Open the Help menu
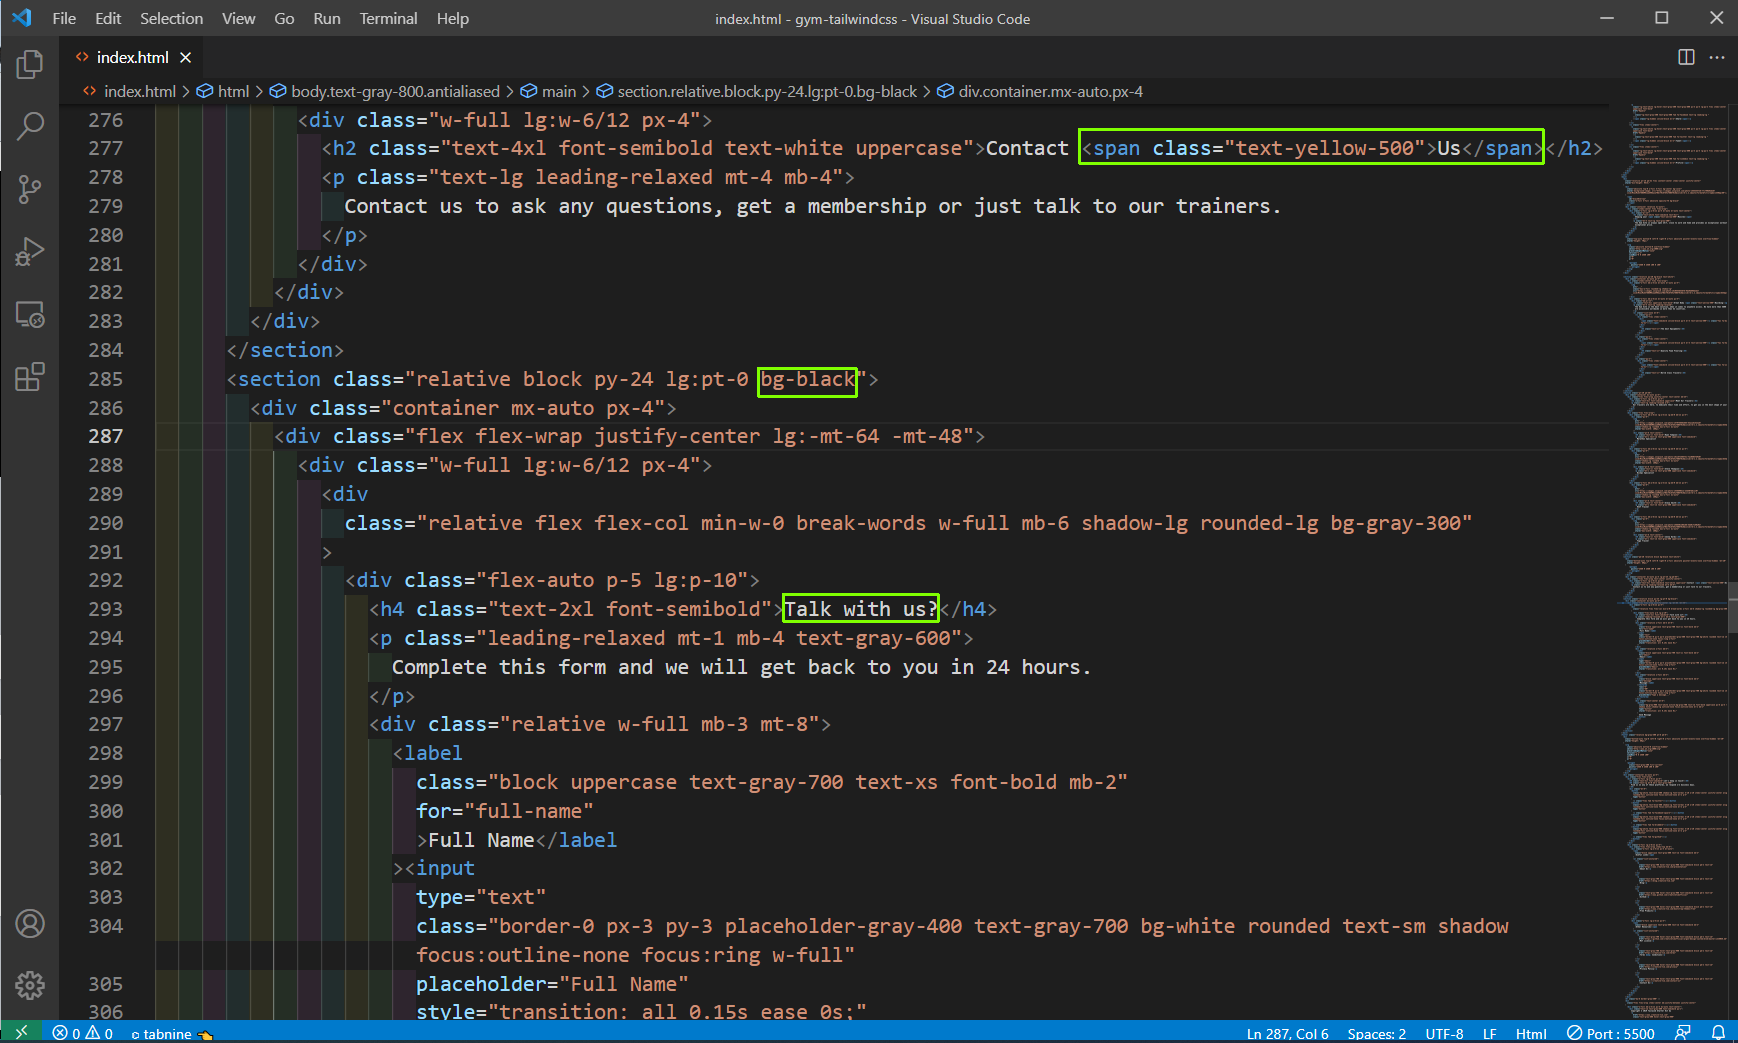Screen dimensions: 1738x1043 [452, 18]
